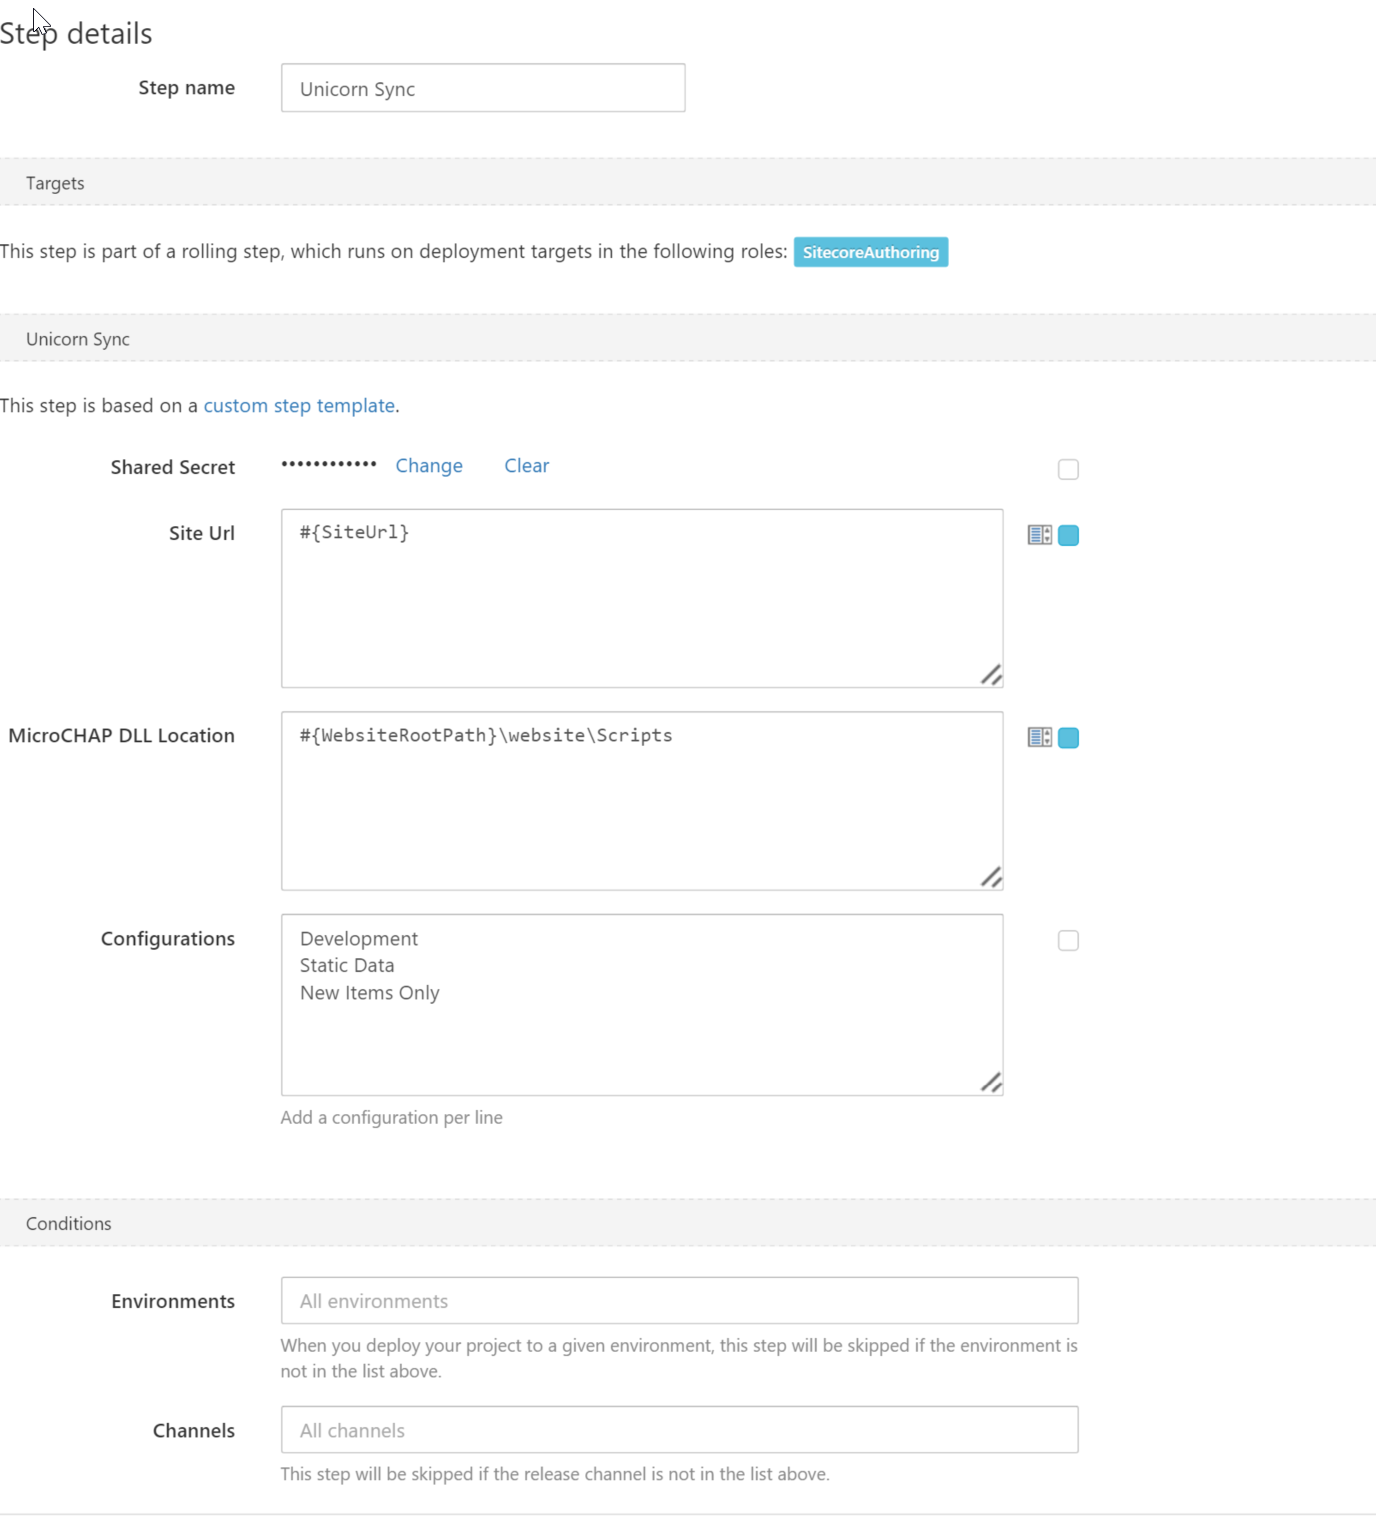Click inside the MicroCHAP DLL Location text area

click(x=642, y=801)
